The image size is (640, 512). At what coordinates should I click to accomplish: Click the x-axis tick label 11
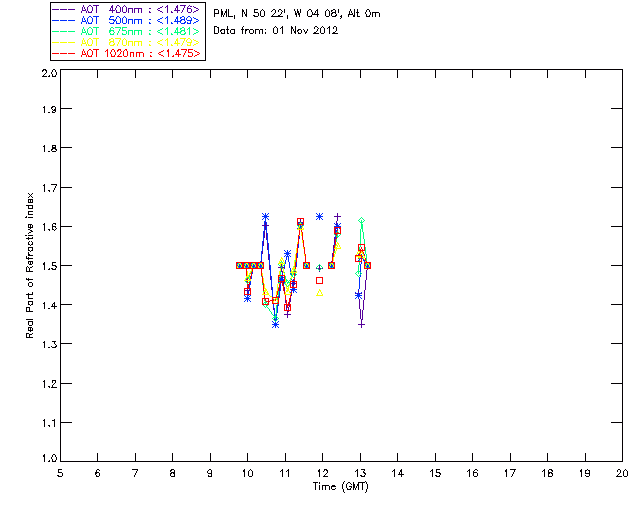tap(285, 473)
